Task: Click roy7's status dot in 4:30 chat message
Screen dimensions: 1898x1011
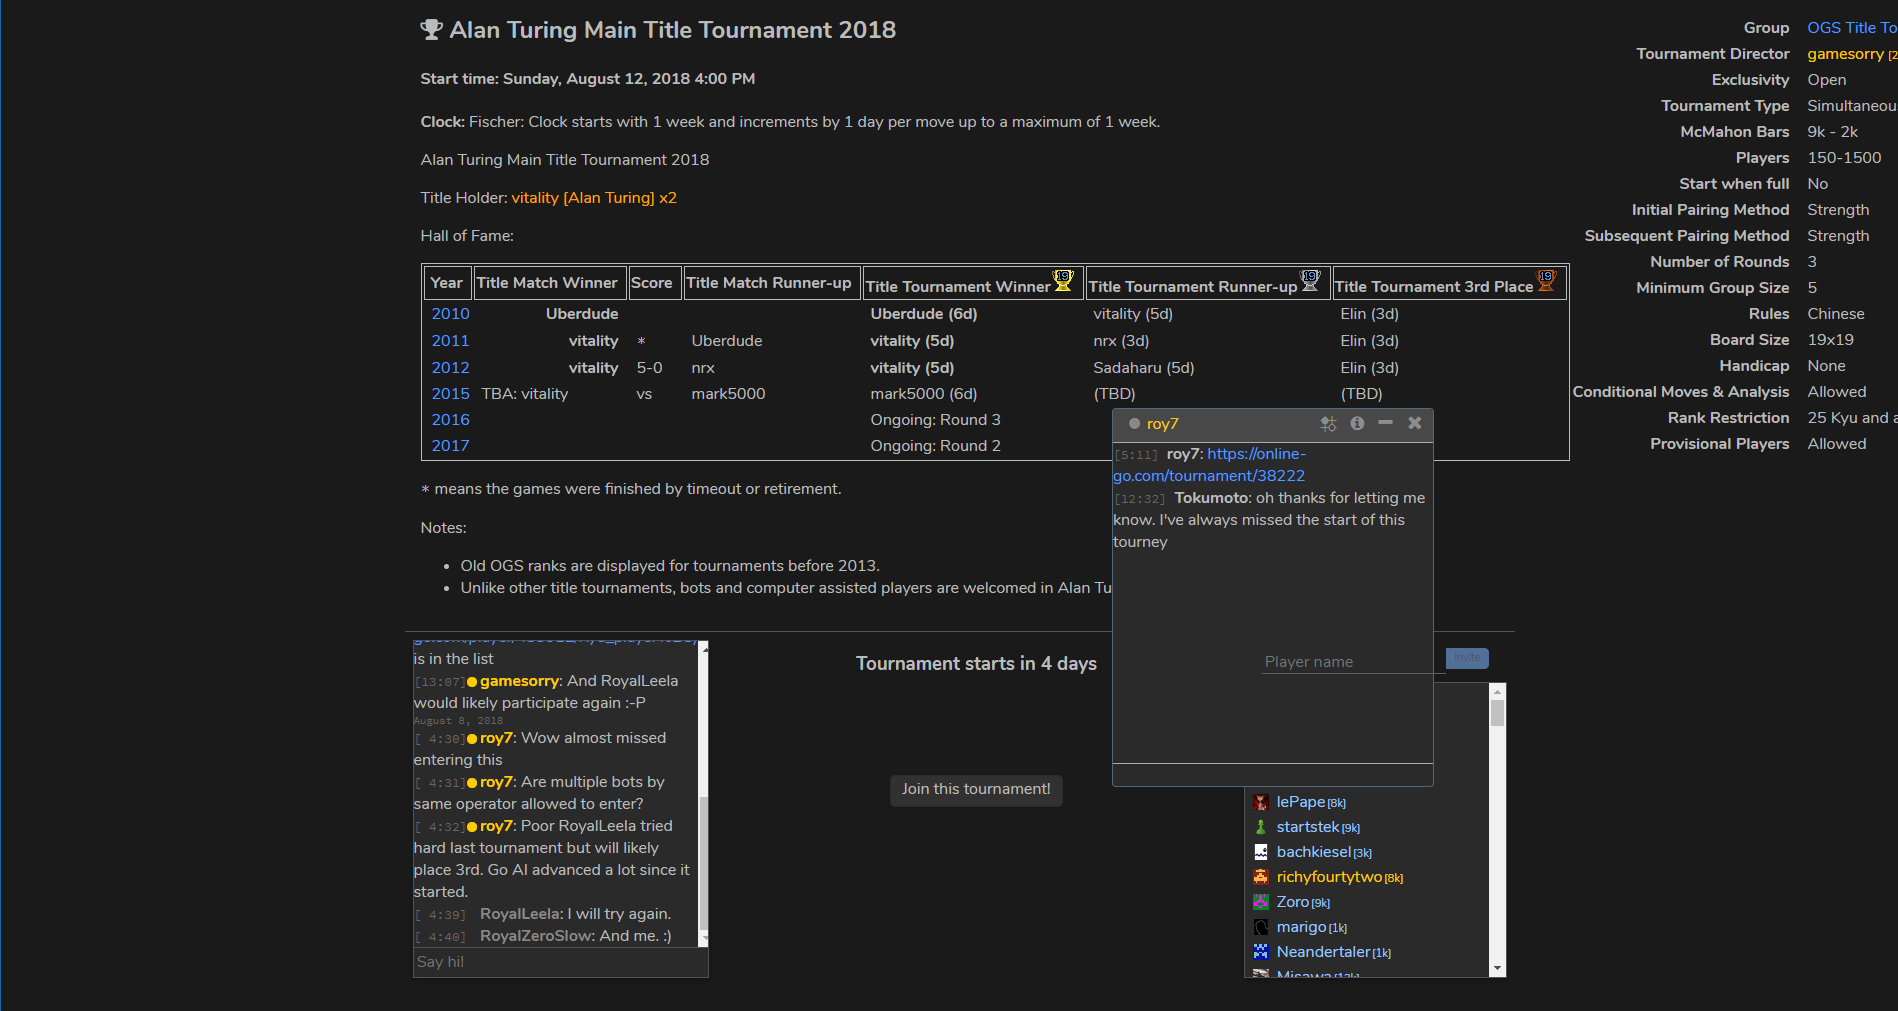Action: click(x=472, y=739)
